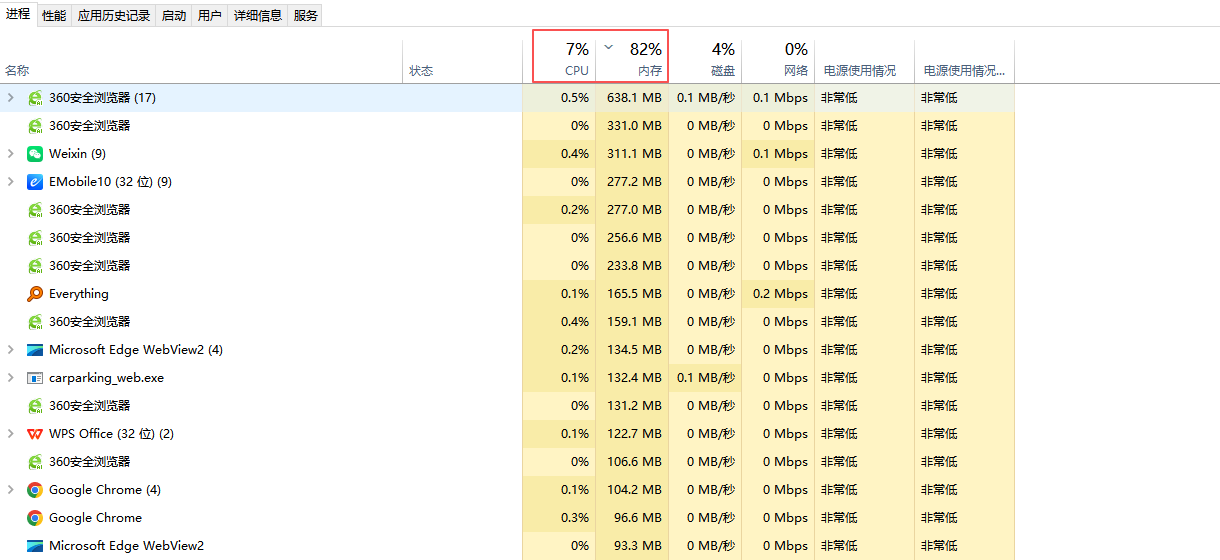Click Google Chrome (4) icon

tap(35, 490)
